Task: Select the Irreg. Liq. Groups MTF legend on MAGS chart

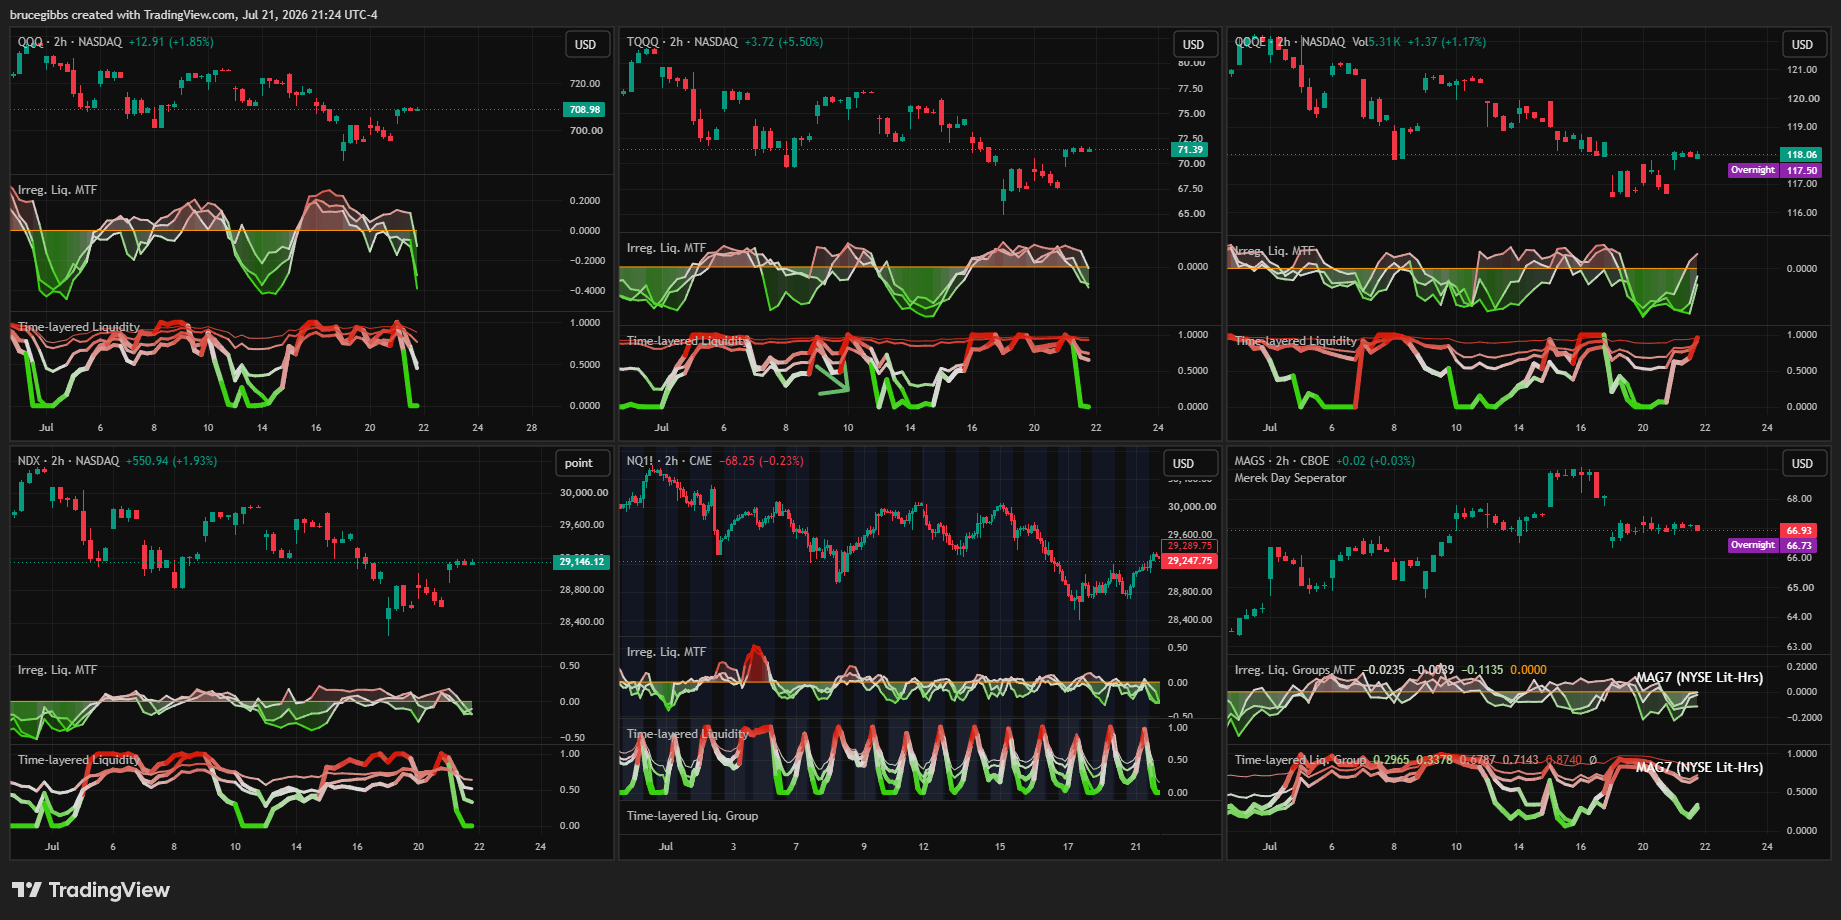Action: click(x=1295, y=670)
